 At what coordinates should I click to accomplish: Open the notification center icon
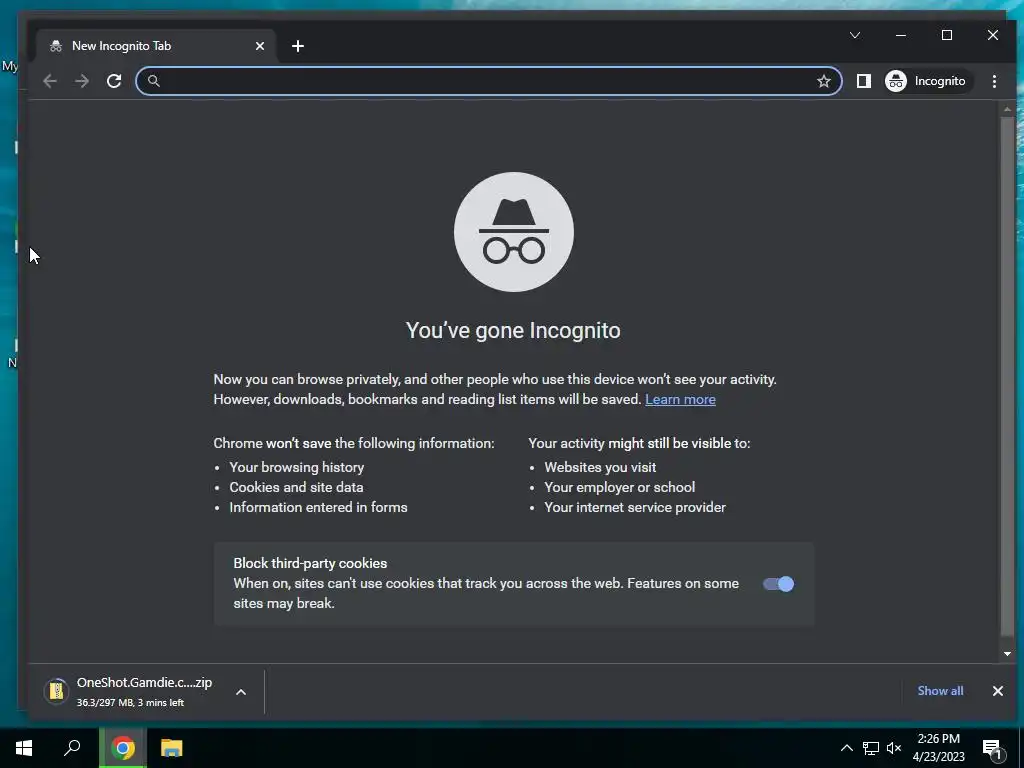991,748
